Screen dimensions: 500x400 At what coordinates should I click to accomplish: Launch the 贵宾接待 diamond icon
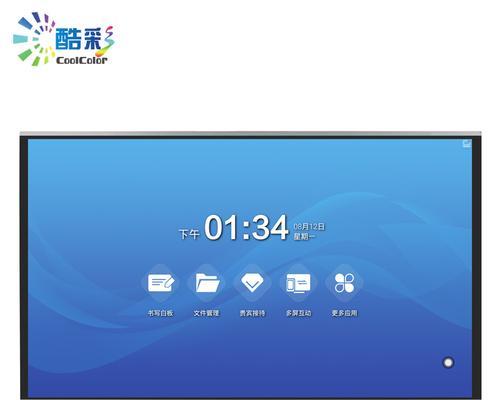point(252,283)
